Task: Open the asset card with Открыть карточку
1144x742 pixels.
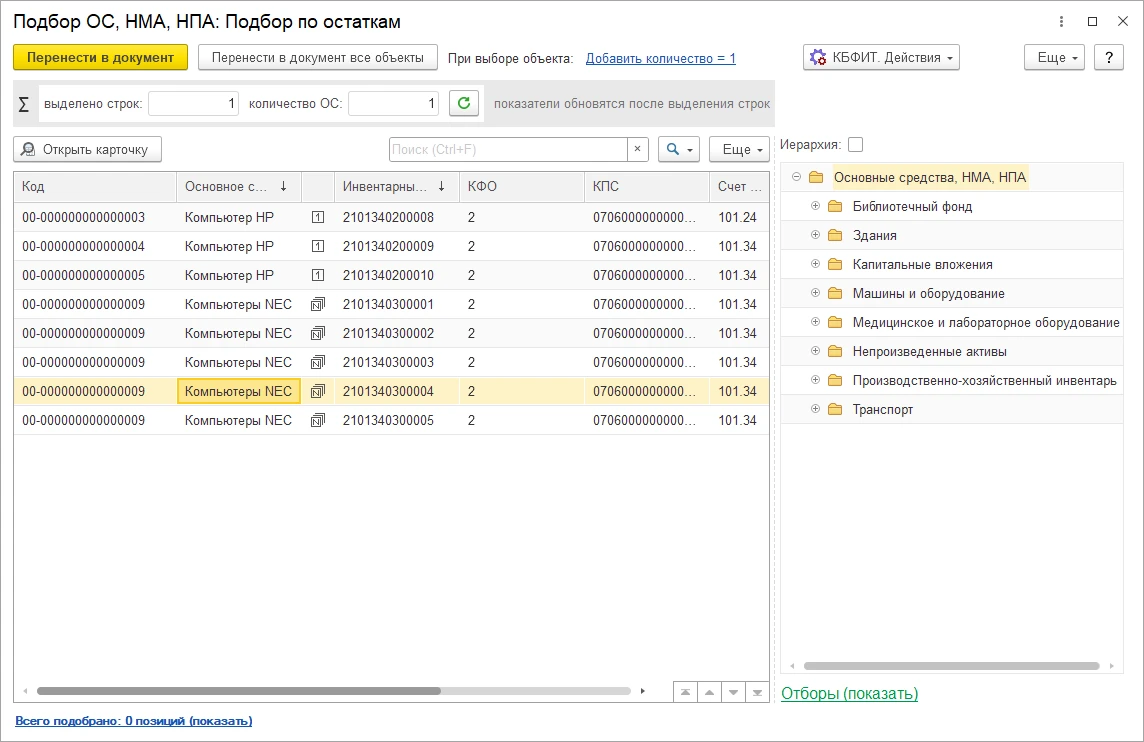Action: [88, 149]
